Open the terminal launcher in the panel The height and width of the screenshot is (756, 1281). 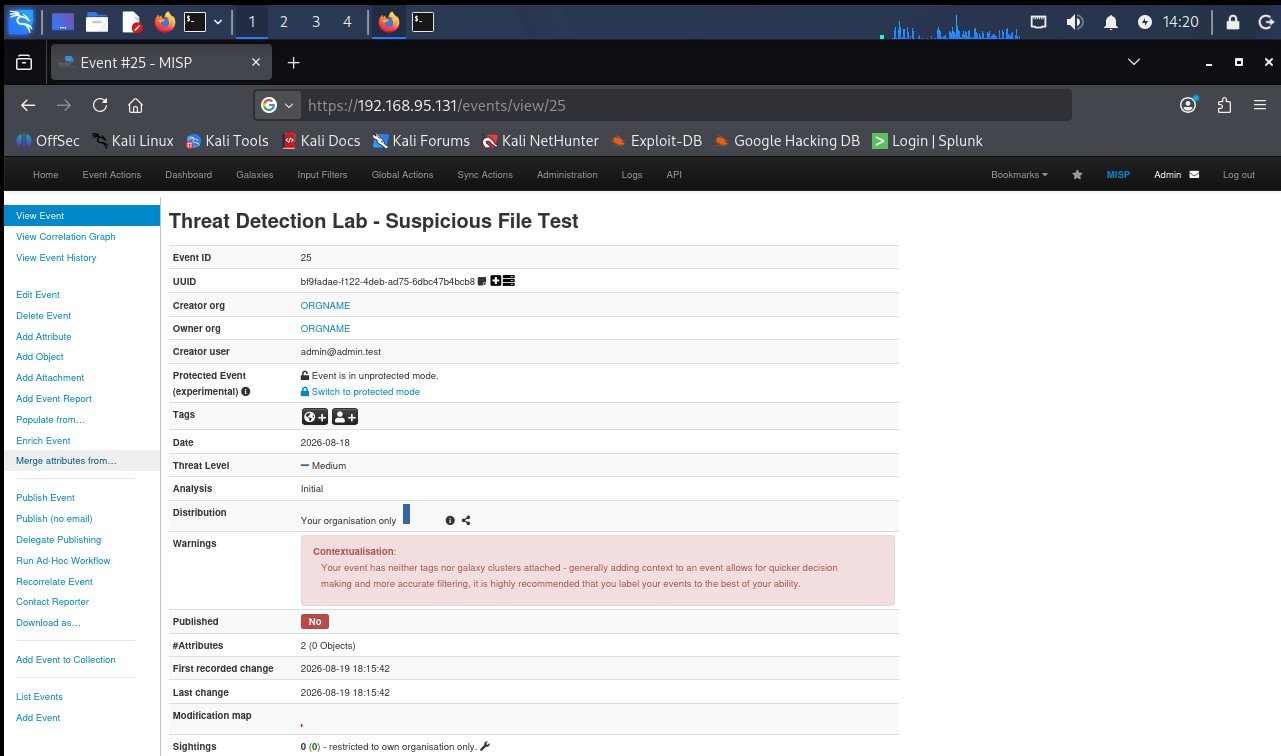[x=195, y=21]
